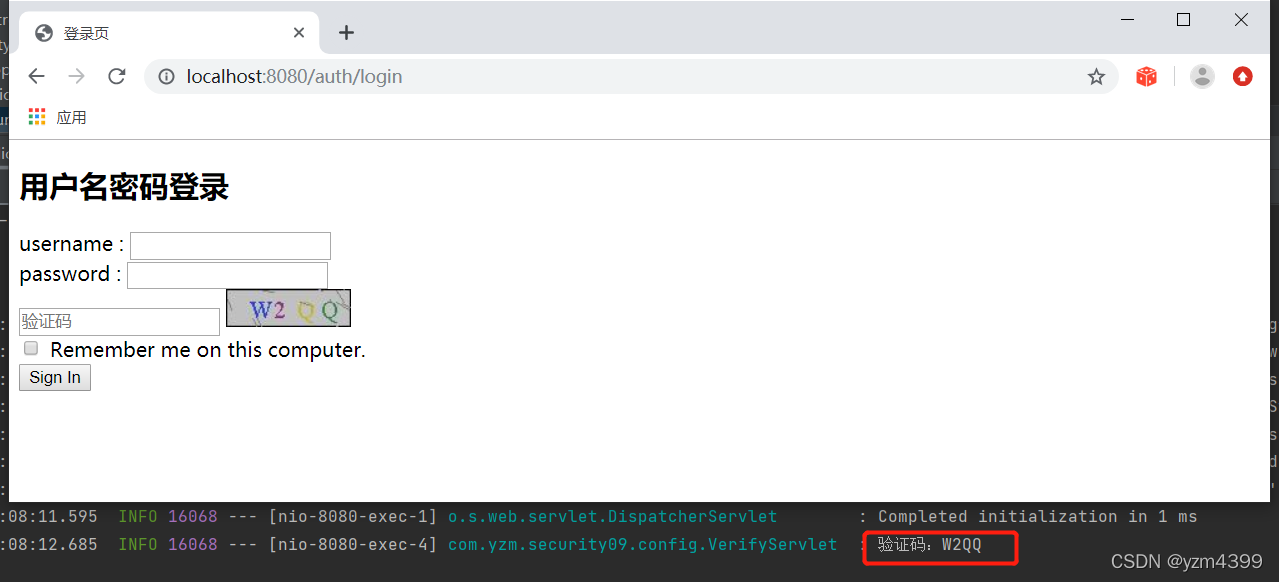Tick the Remember me on this computer checkbox
Viewport: 1279px width, 582px height.
click(x=31, y=349)
